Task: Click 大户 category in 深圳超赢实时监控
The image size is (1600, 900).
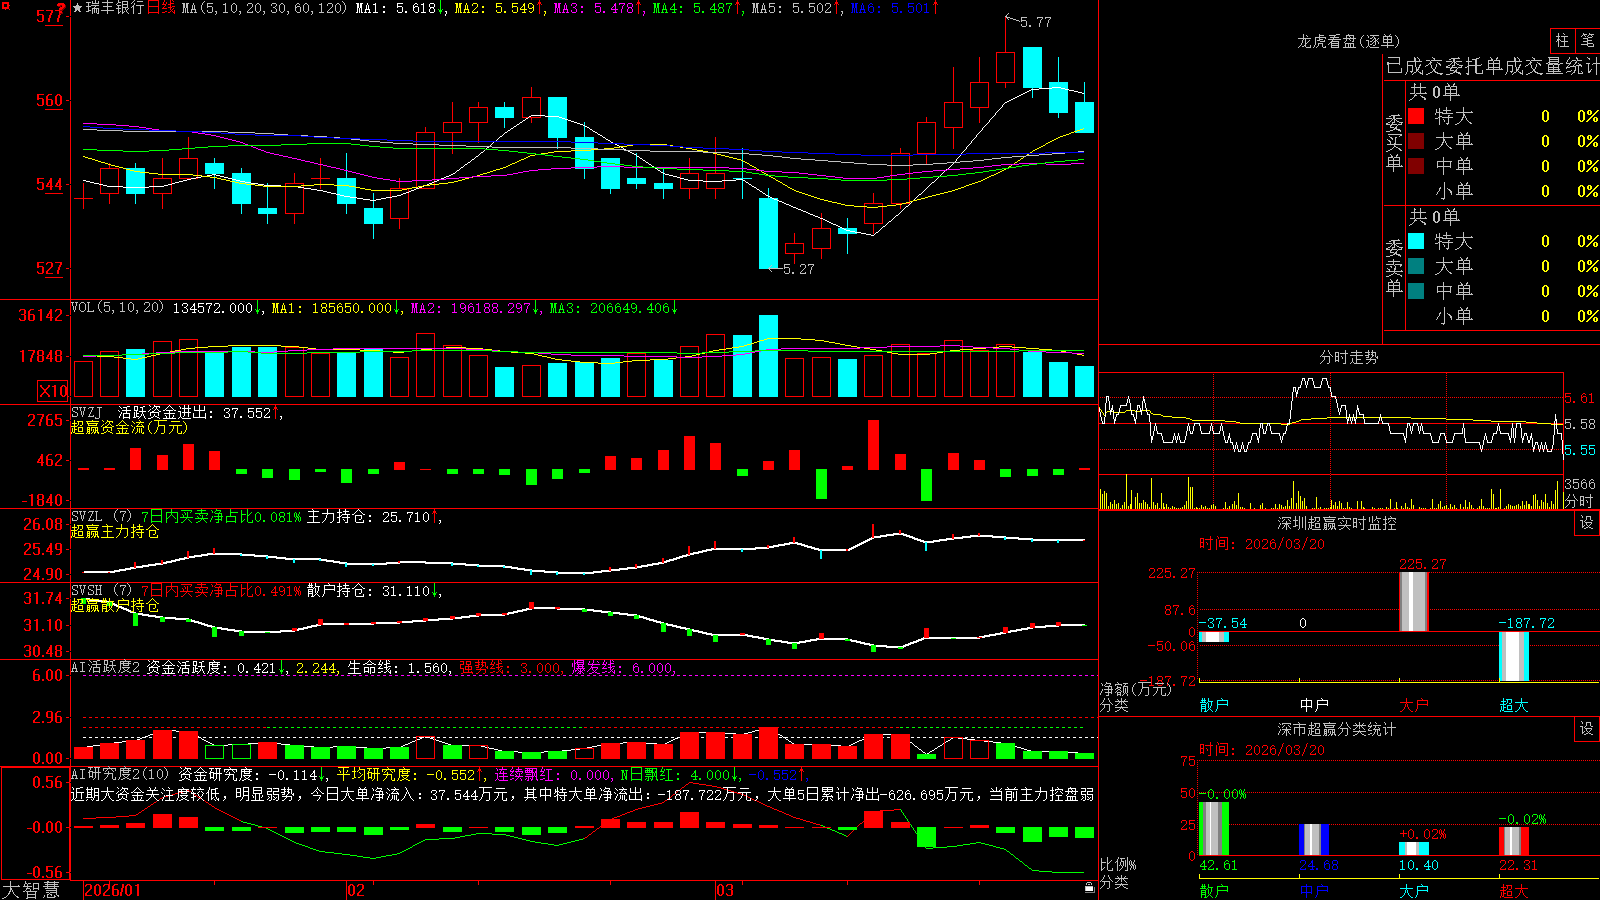Action: [x=1414, y=705]
